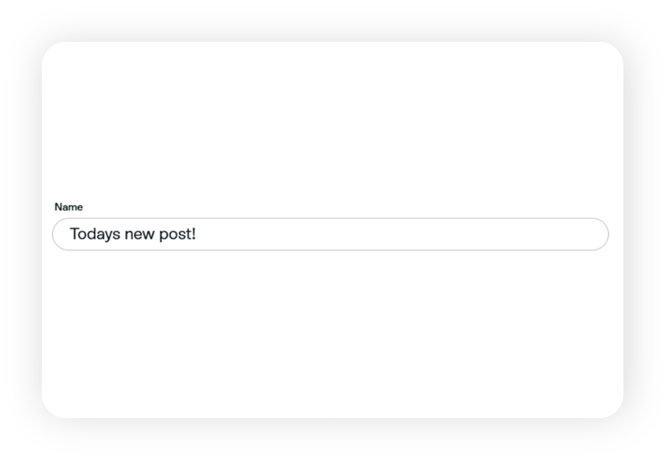Click blank card area above the Name label
The height and width of the screenshot is (460, 670).
pyautogui.click(x=330, y=120)
